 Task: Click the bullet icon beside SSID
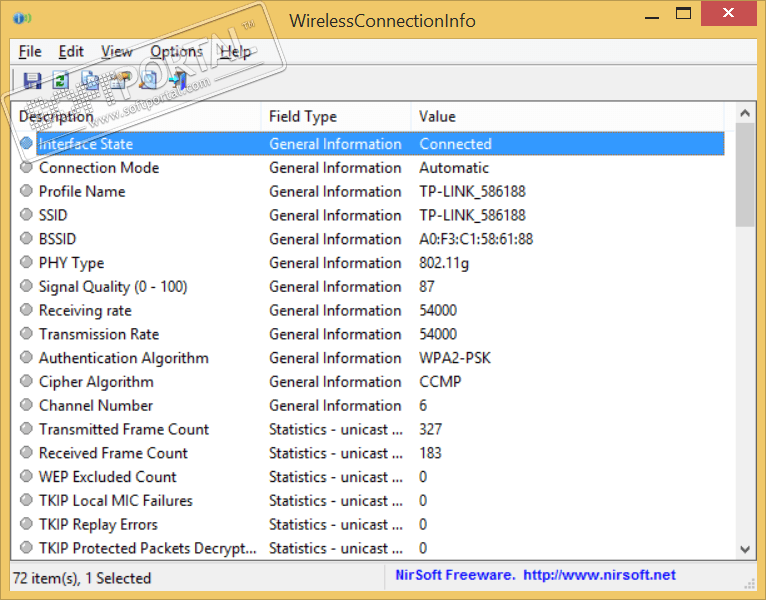pyautogui.click(x=26, y=214)
